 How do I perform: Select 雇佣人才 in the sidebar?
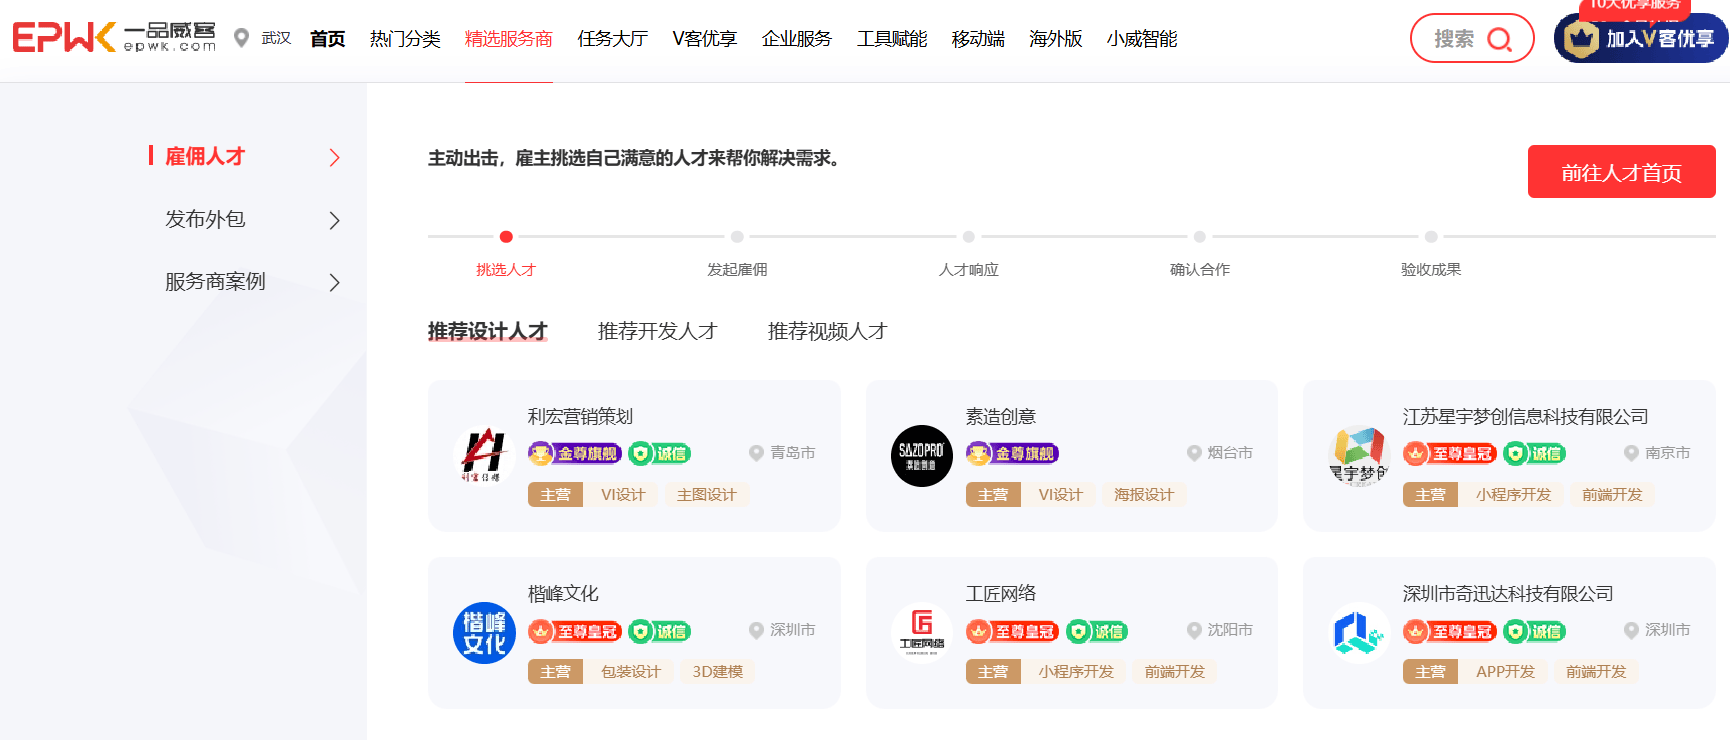tap(205, 156)
